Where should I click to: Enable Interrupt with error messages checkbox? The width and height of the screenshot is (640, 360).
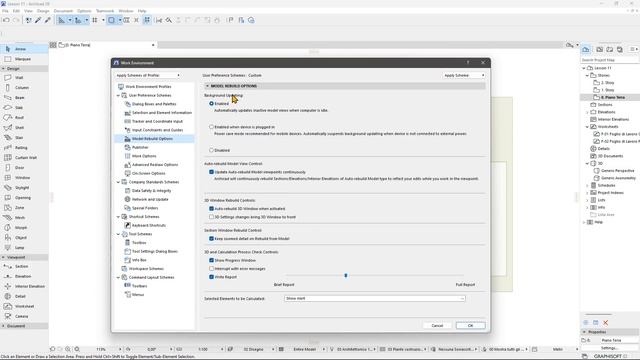[x=211, y=269]
